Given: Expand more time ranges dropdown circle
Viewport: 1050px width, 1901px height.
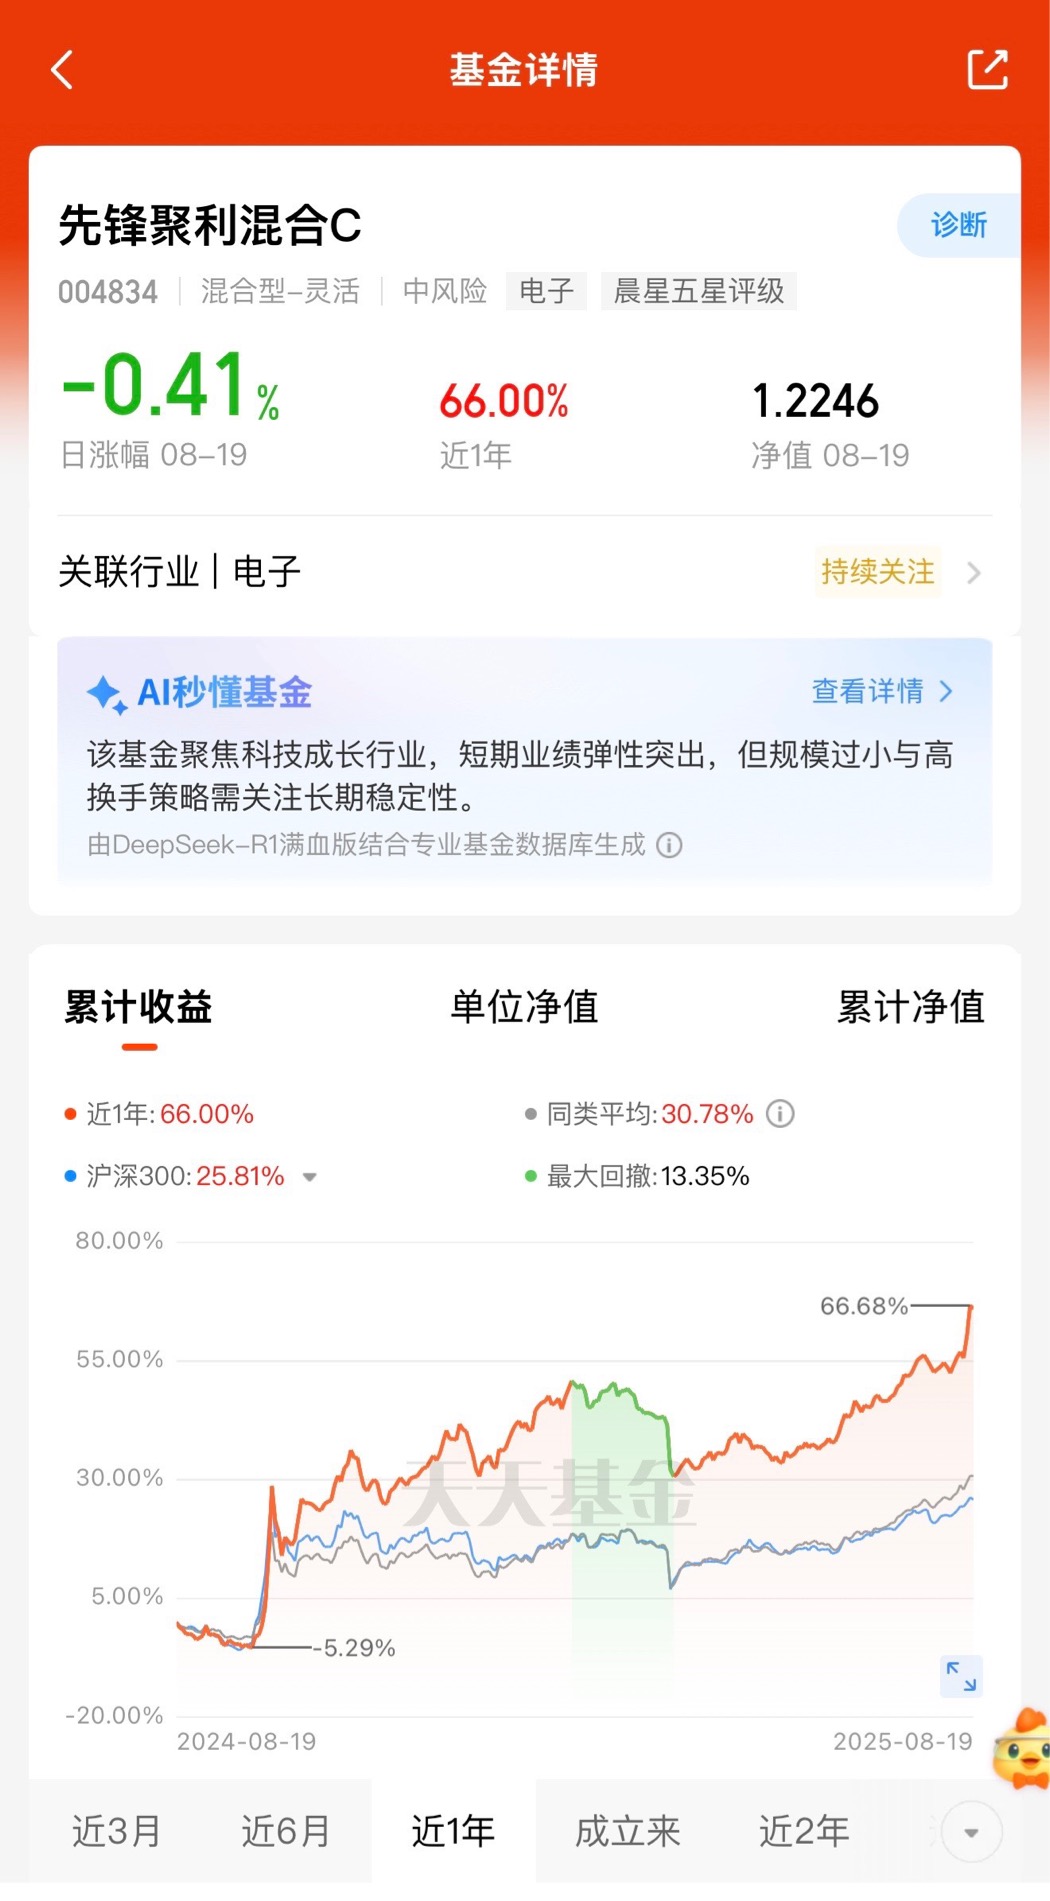Looking at the screenshot, I should pos(971,1832).
